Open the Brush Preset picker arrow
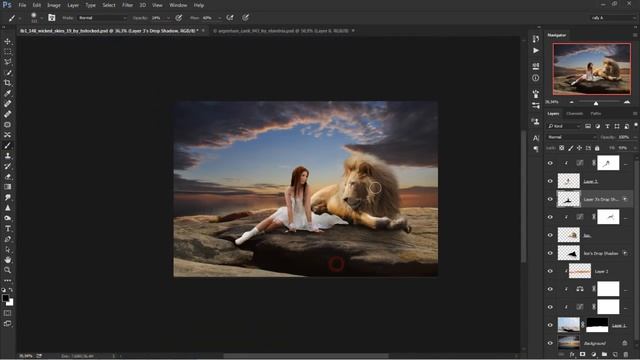 coord(42,18)
